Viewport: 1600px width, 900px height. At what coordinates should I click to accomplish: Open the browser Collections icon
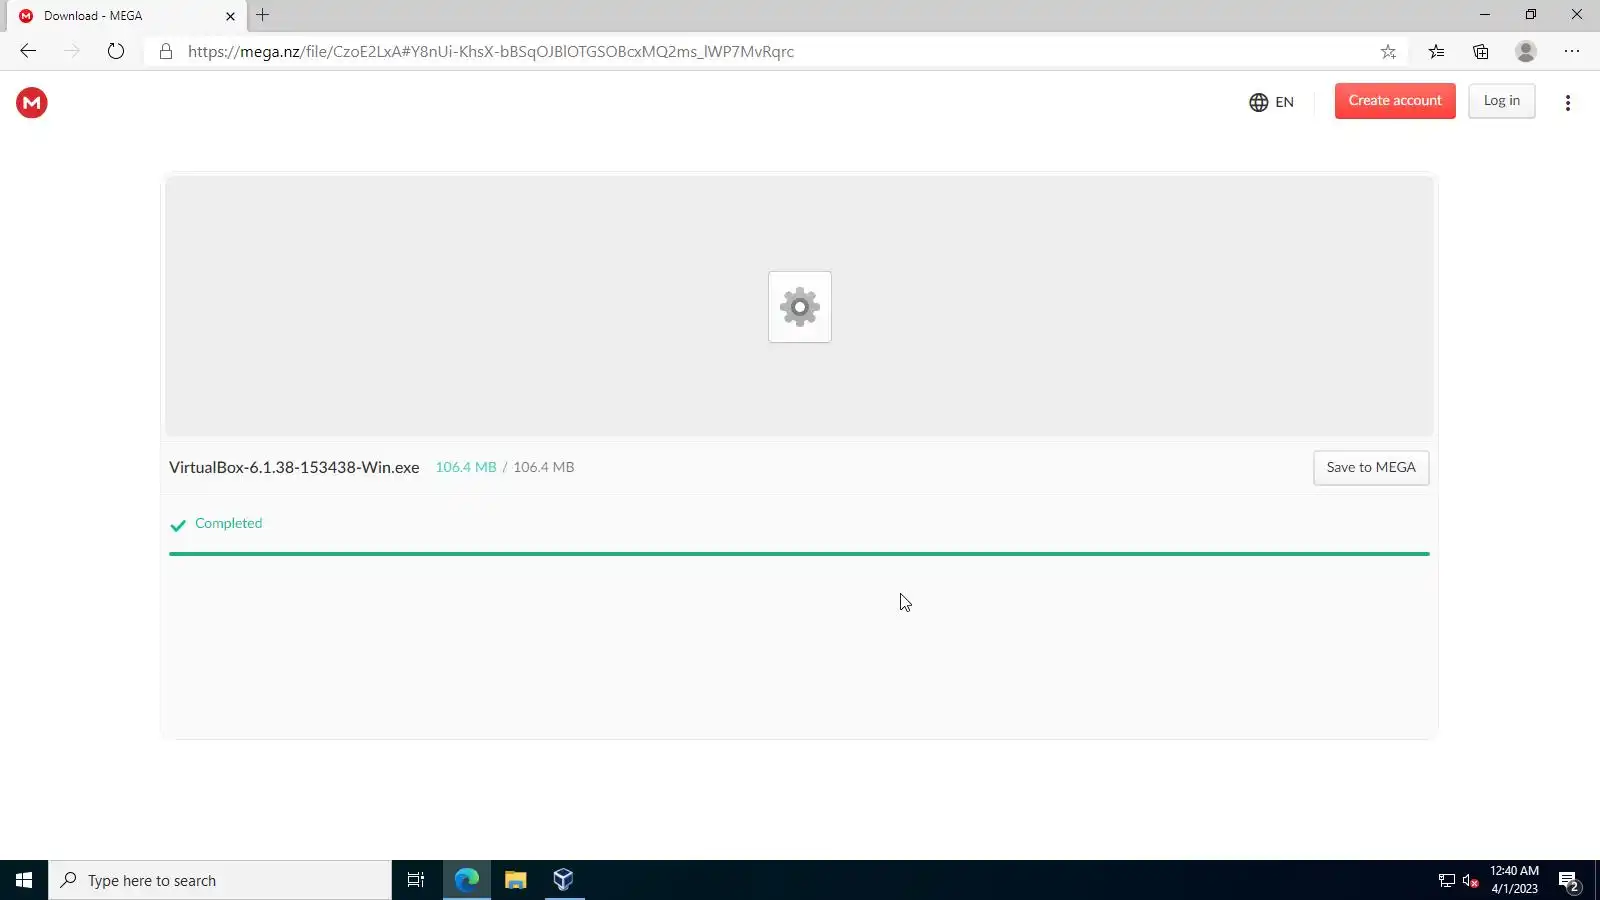pos(1481,51)
